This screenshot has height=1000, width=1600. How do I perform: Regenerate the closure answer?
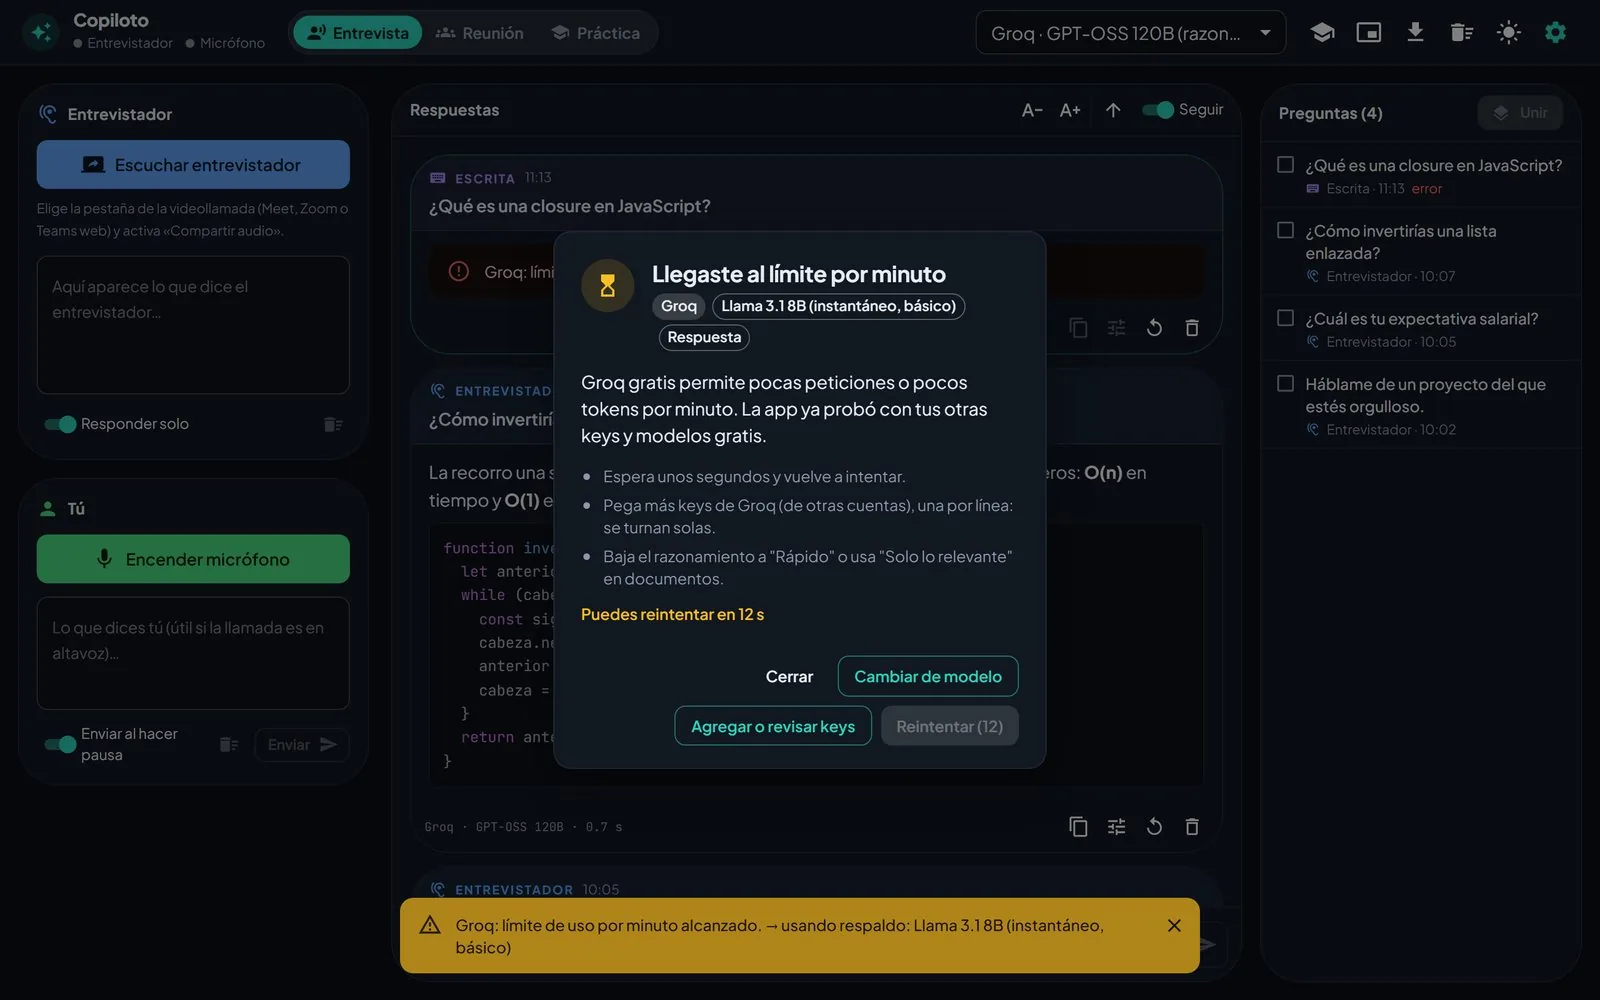[x=1154, y=328]
